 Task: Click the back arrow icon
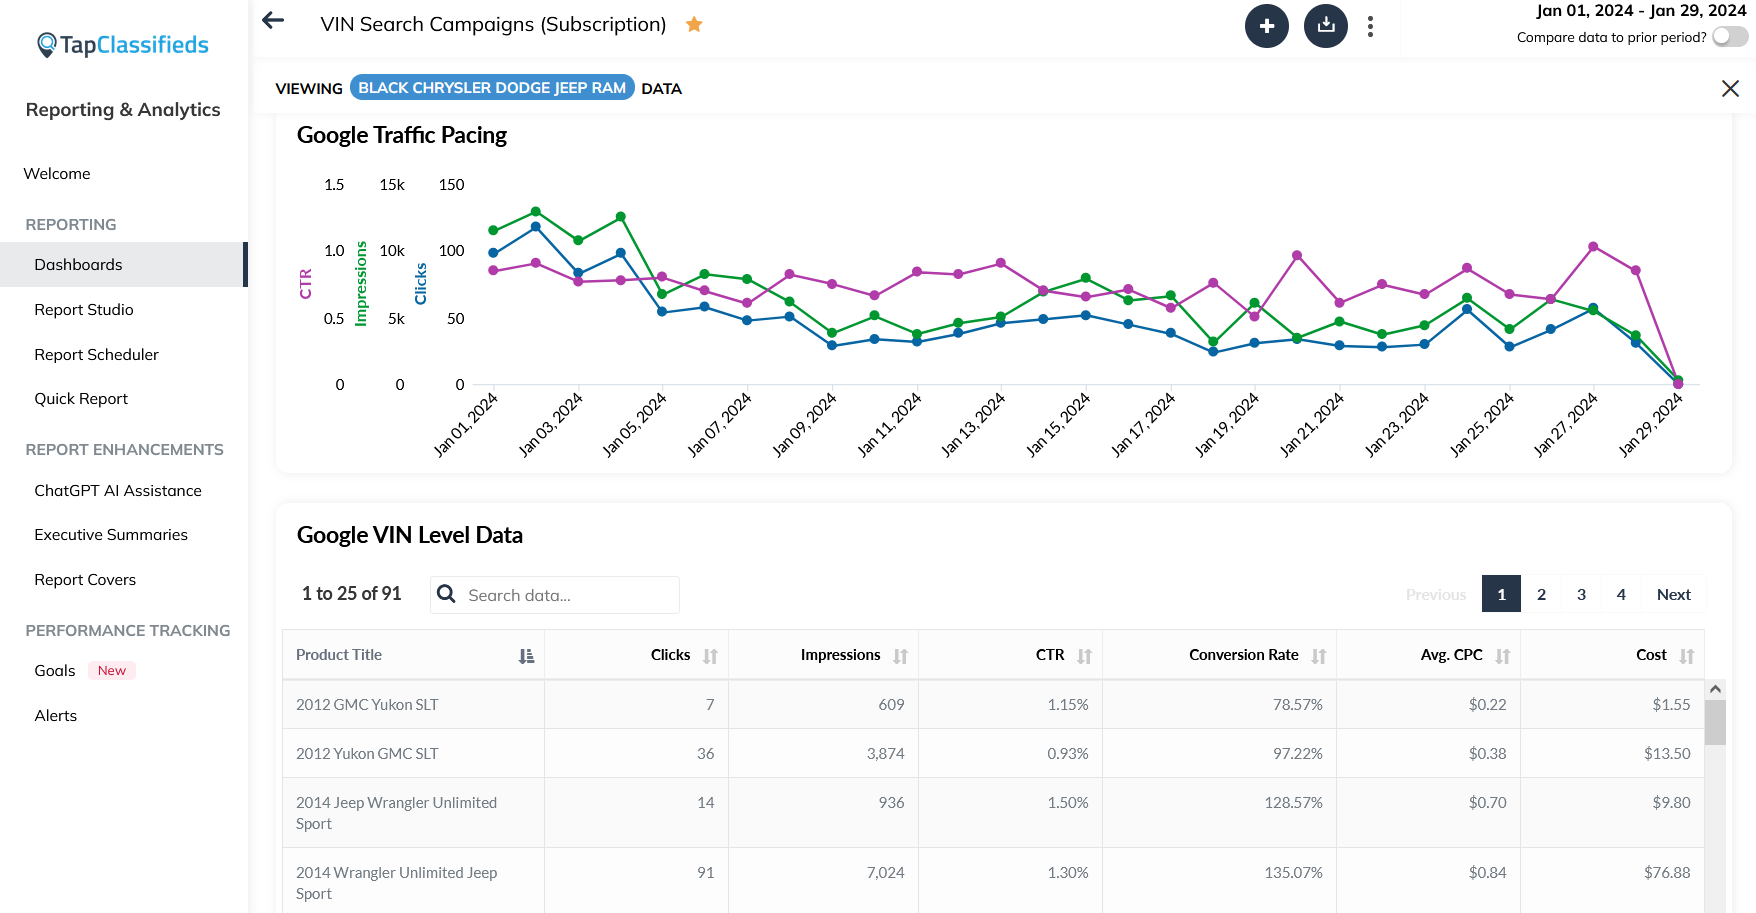tap(273, 21)
